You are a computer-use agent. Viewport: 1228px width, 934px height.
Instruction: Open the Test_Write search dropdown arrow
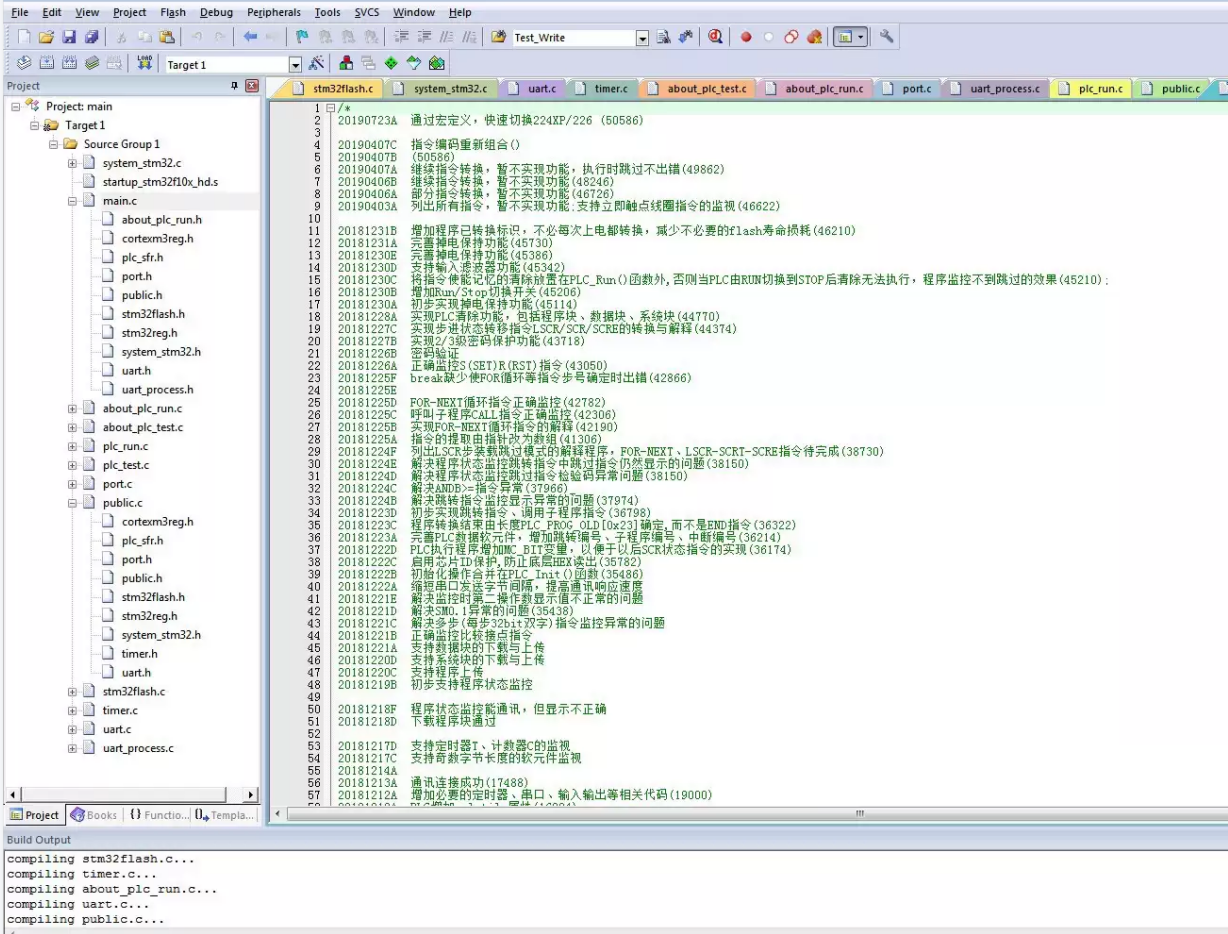(643, 38)
